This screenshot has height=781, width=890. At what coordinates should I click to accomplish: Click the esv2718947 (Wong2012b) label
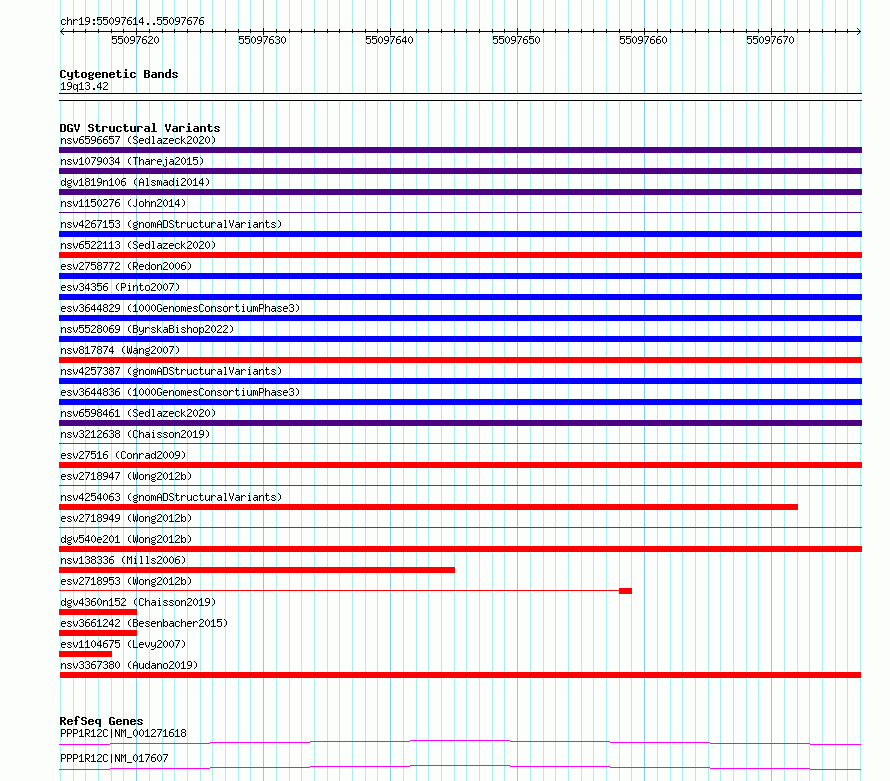[x=126, y=476]
